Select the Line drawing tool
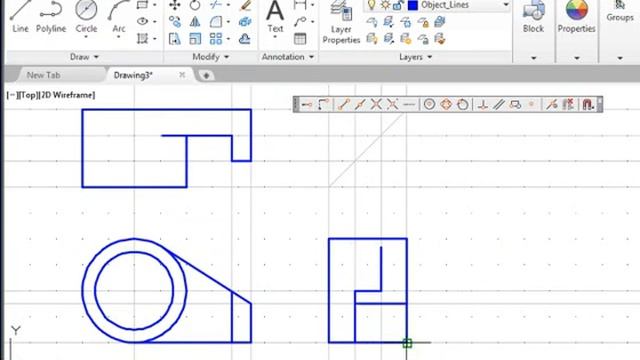 point(20,16)
